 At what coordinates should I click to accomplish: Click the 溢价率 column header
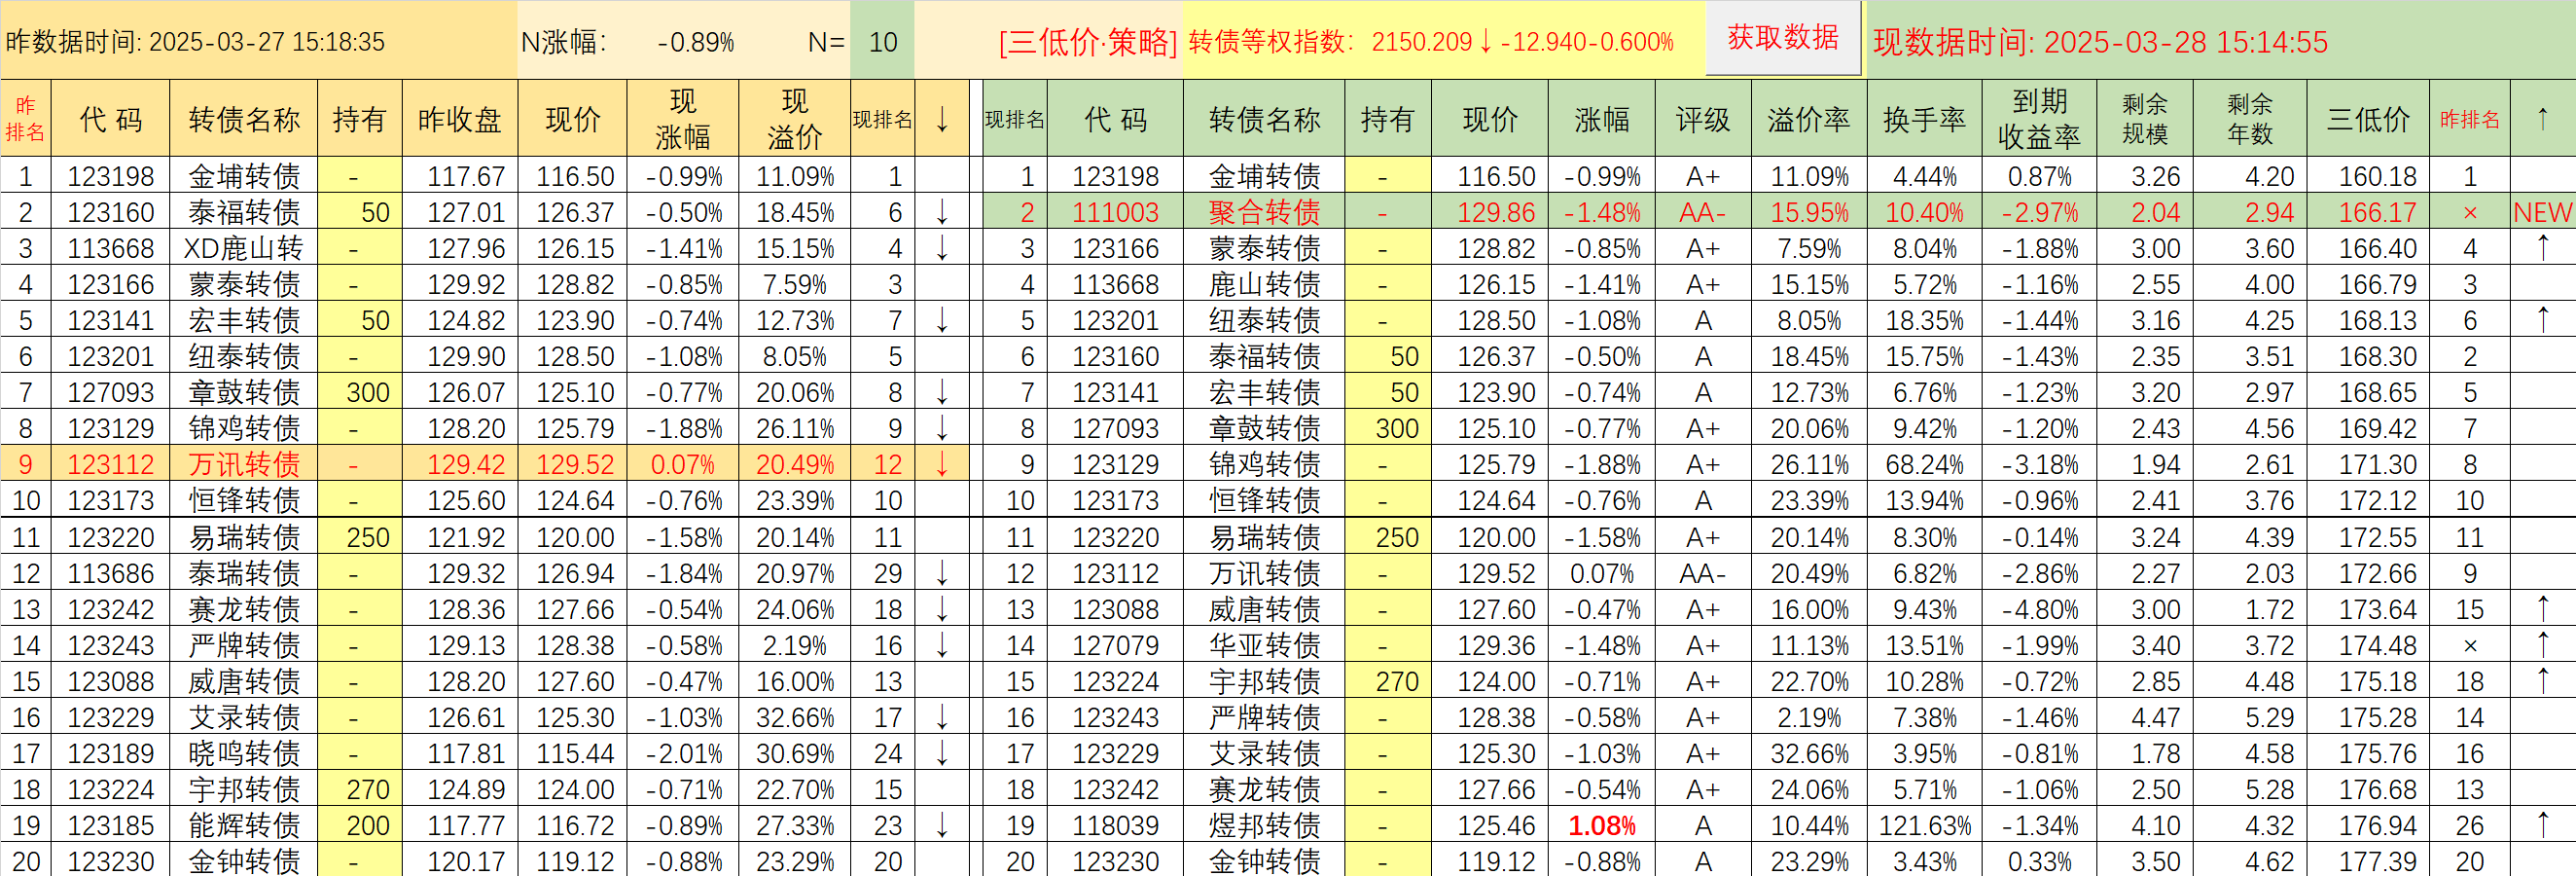point(1808,119)
